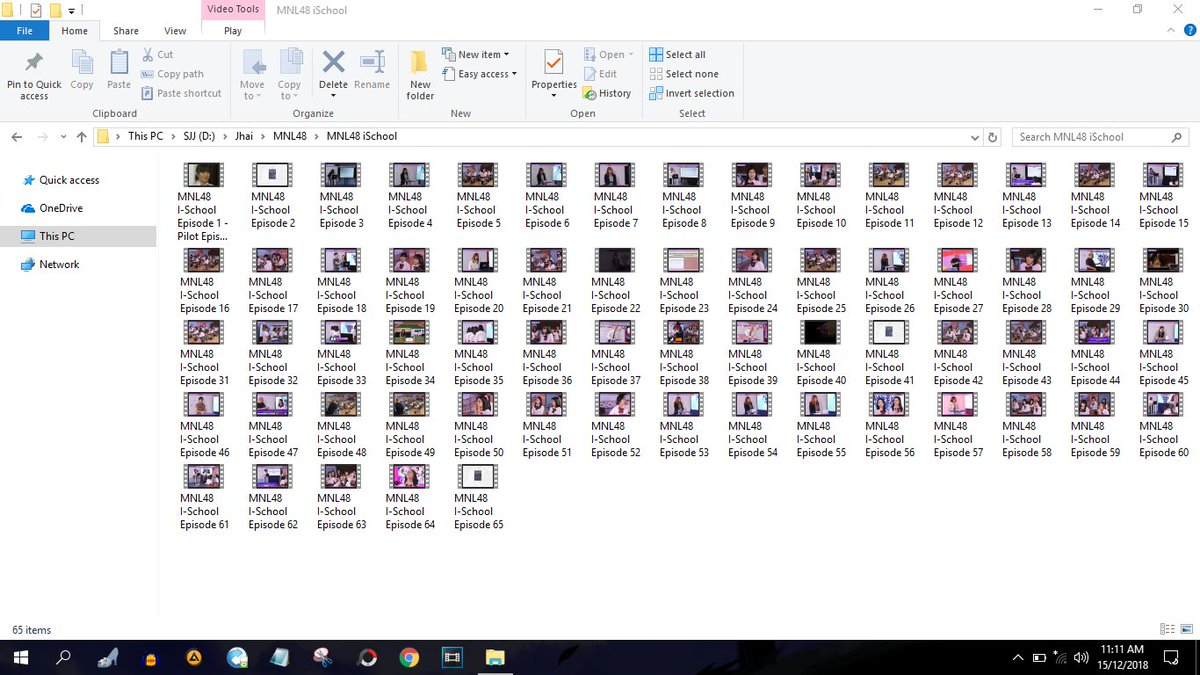This screenshot has width=1200, height=675.
Task: Open the Move to dropdown
Action: [253, 74]
